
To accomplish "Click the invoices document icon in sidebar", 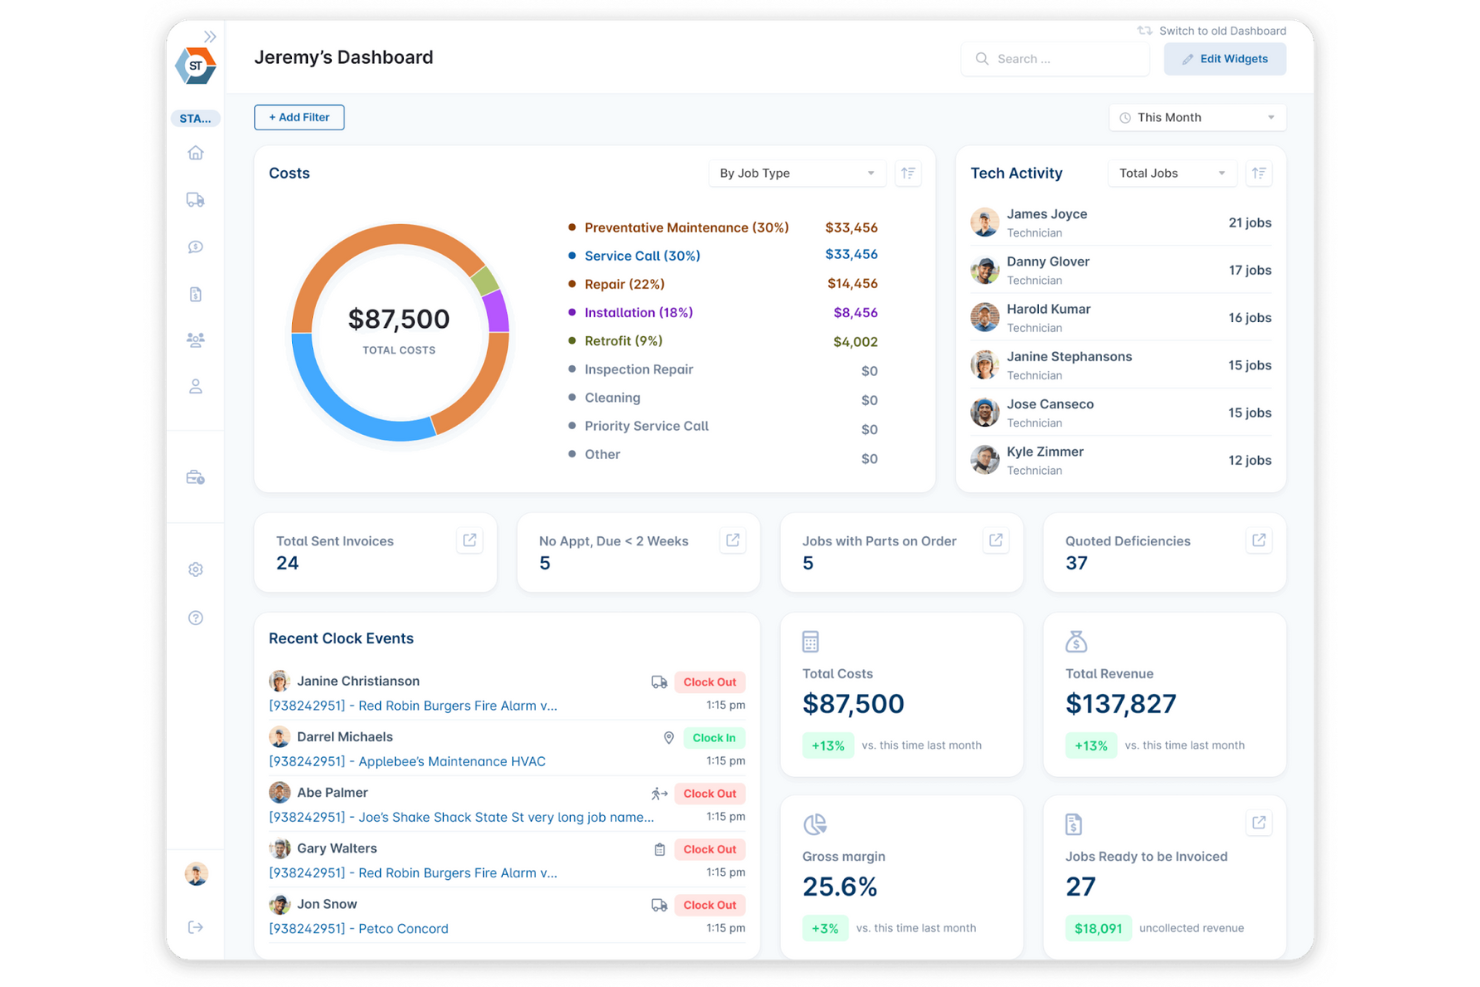I will [x=195, y=293].
